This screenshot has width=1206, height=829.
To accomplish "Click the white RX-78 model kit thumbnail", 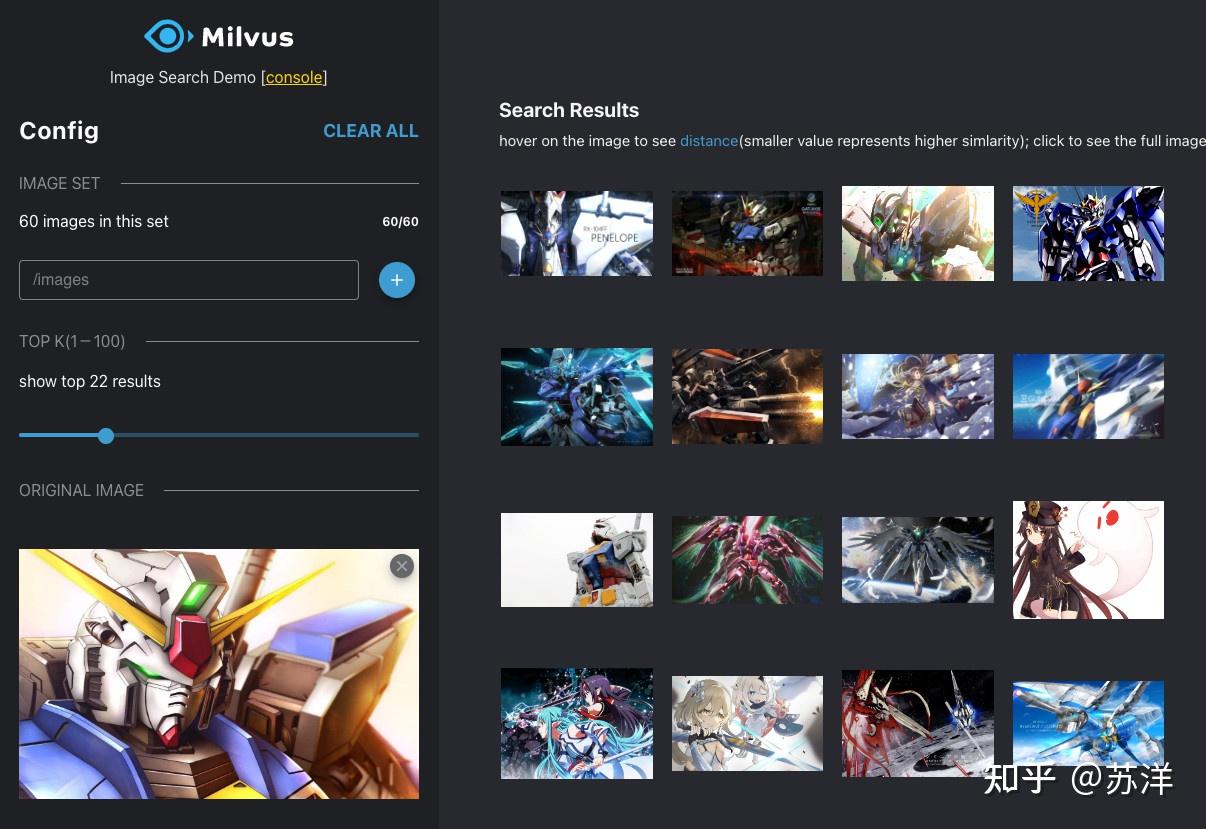I will pos(576,560).
